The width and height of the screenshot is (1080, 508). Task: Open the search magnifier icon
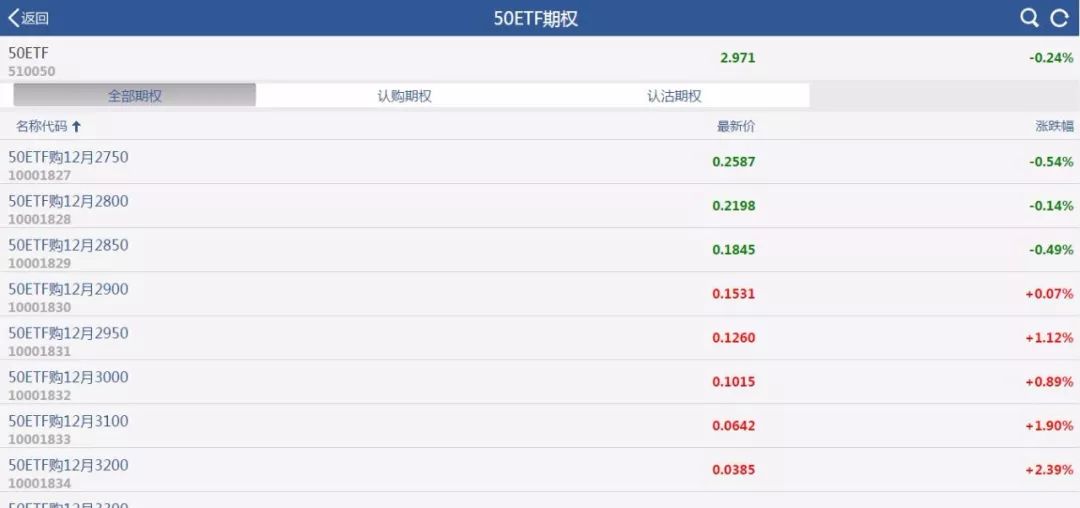coord(1029,18)
